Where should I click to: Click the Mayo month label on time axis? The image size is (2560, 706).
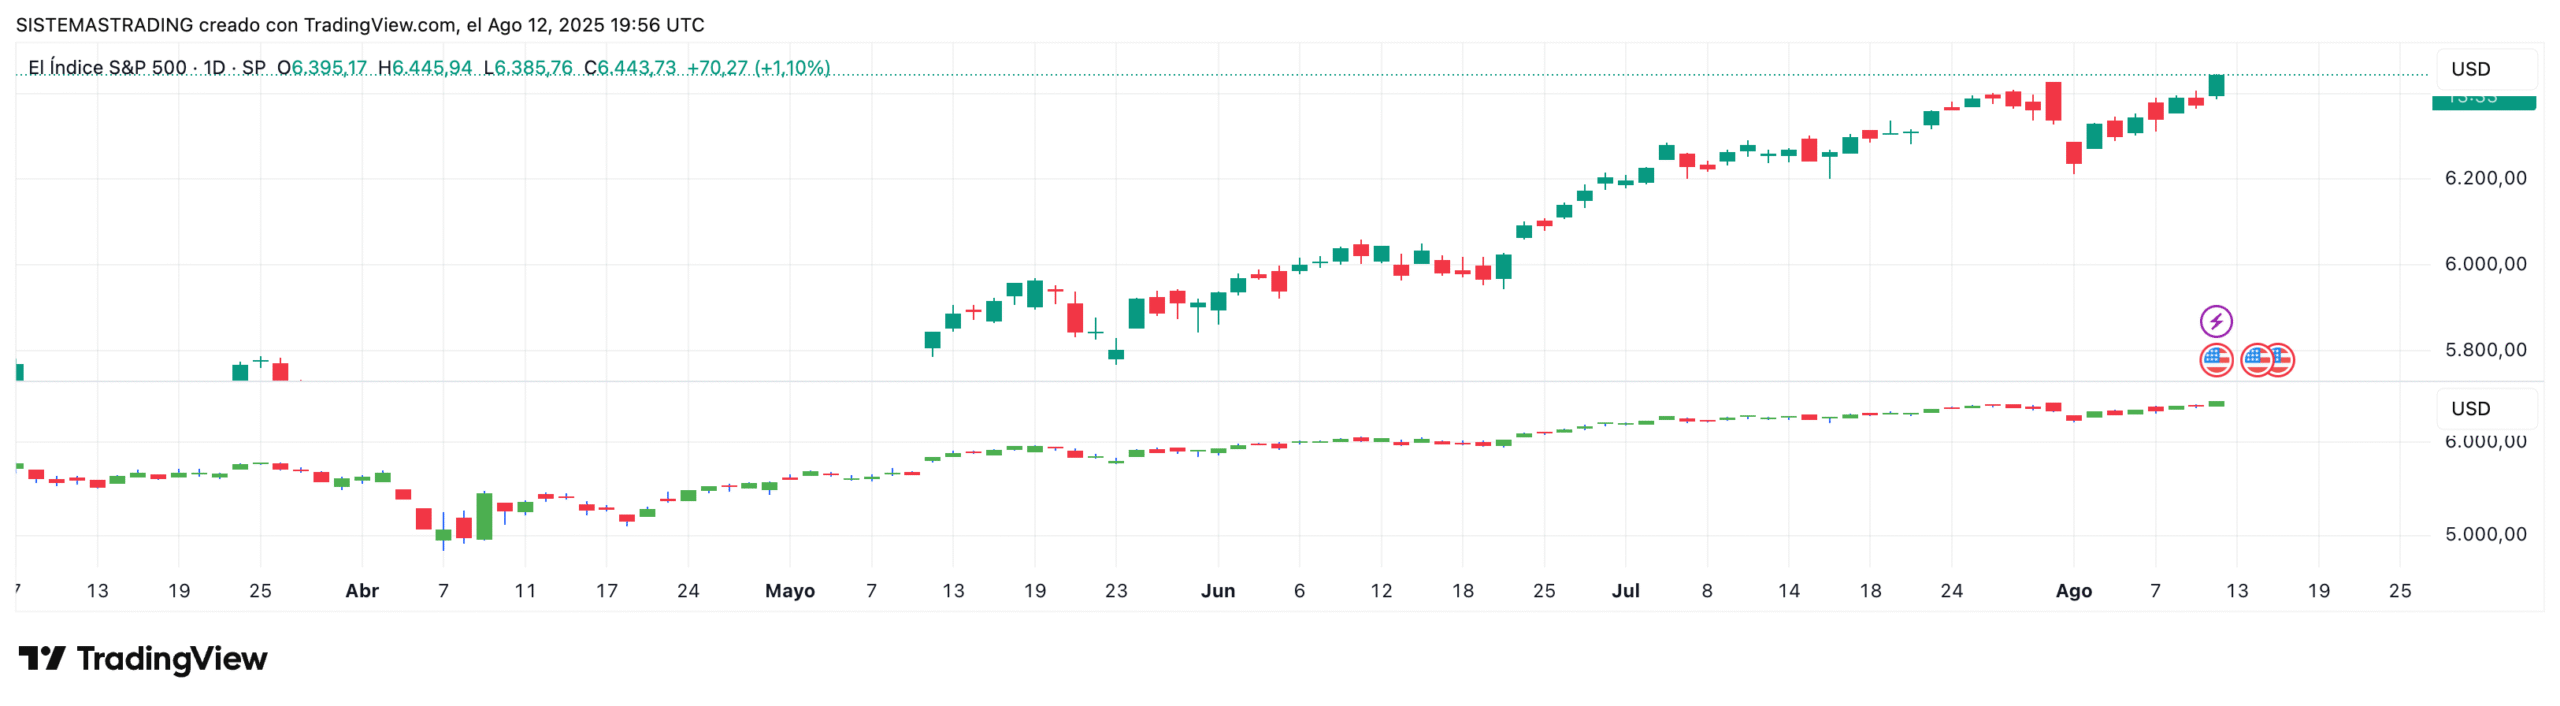click(x=789, y=591)
